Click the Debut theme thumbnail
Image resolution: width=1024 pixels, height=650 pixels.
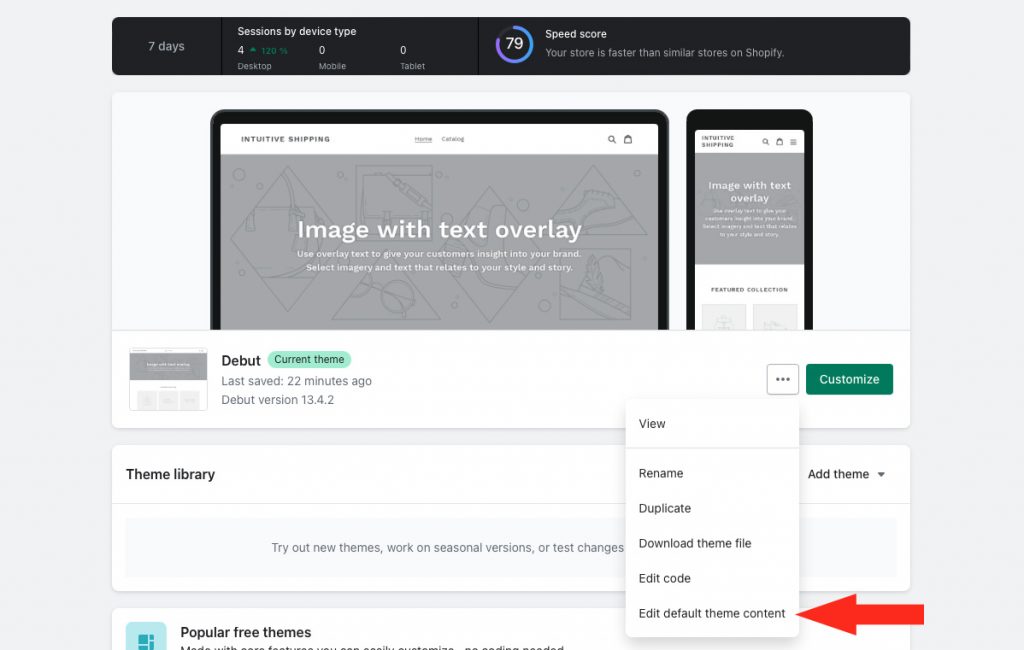168,379
